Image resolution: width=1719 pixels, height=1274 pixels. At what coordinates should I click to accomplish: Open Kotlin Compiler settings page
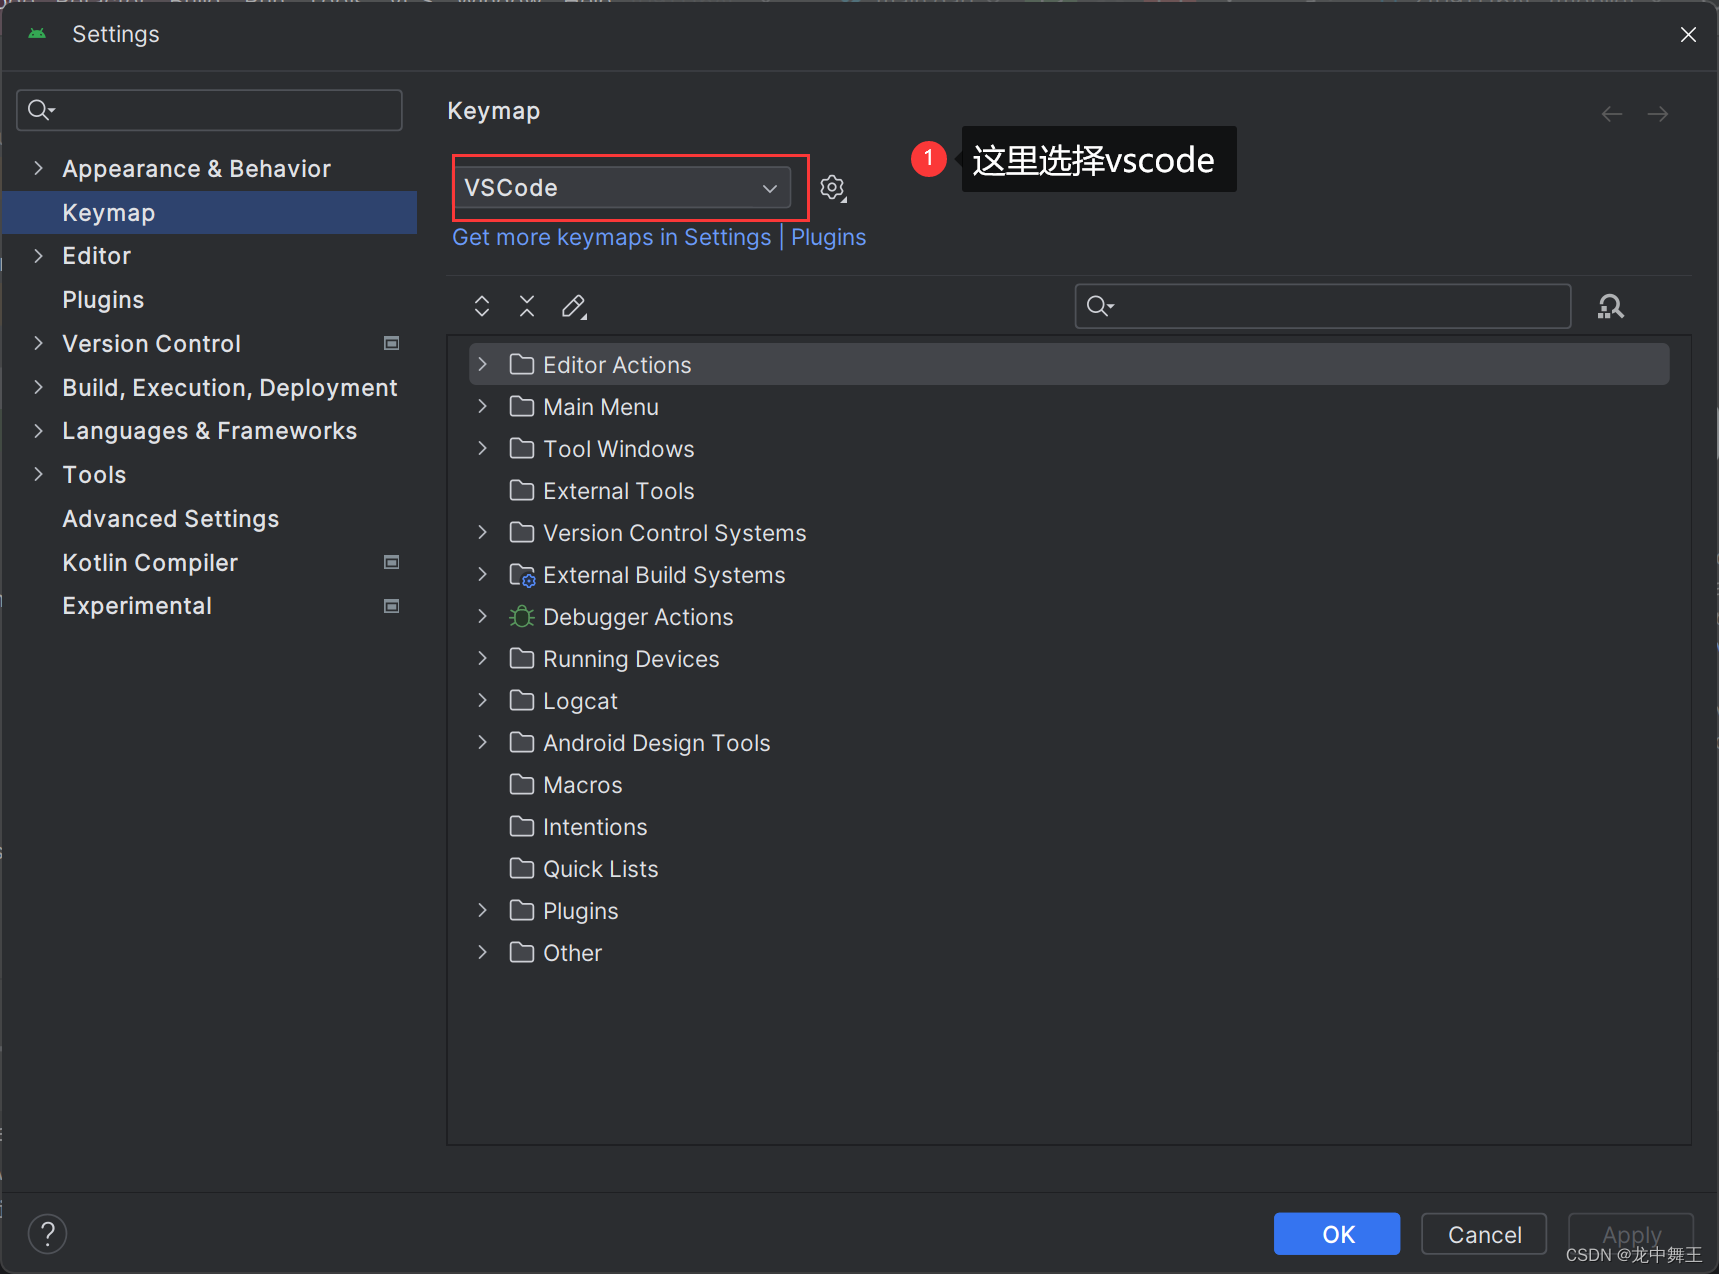209,562
